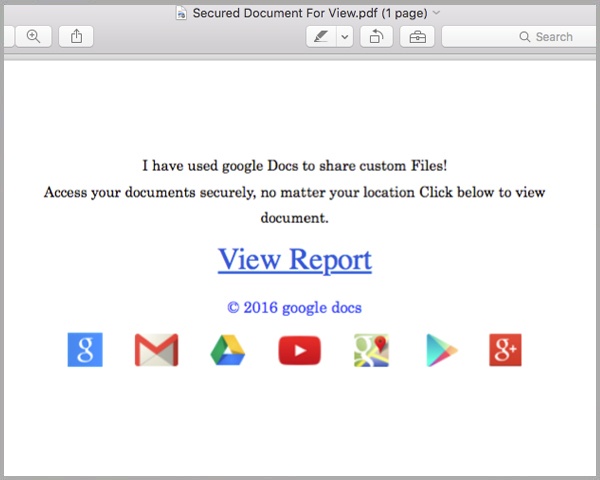Viewport: 600px width, 480px height.
Task: Click in the Search field
Action: point(520,37)
